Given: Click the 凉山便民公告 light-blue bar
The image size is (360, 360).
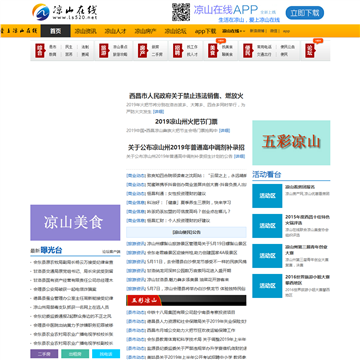Looking at the screenshot, I should click(186, 232).
